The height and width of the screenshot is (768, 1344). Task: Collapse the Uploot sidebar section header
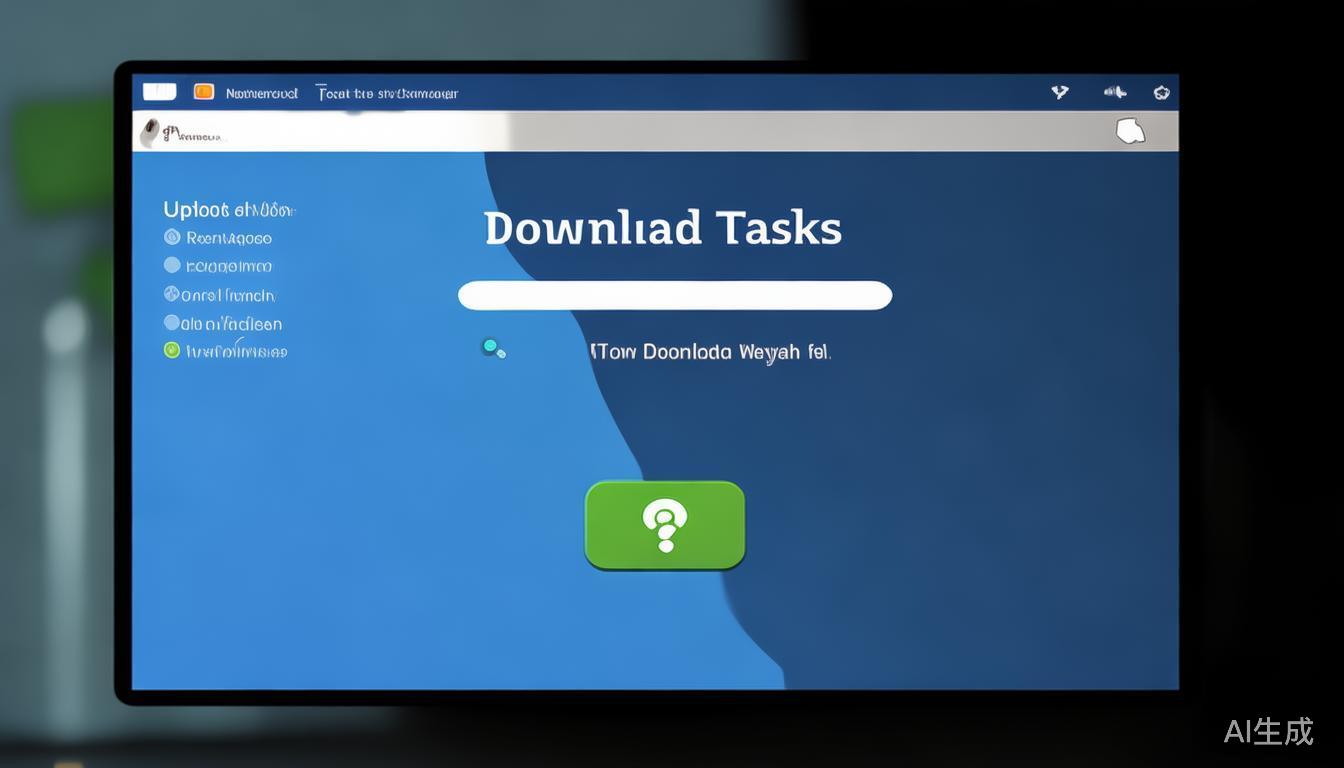tap(228, 209)
